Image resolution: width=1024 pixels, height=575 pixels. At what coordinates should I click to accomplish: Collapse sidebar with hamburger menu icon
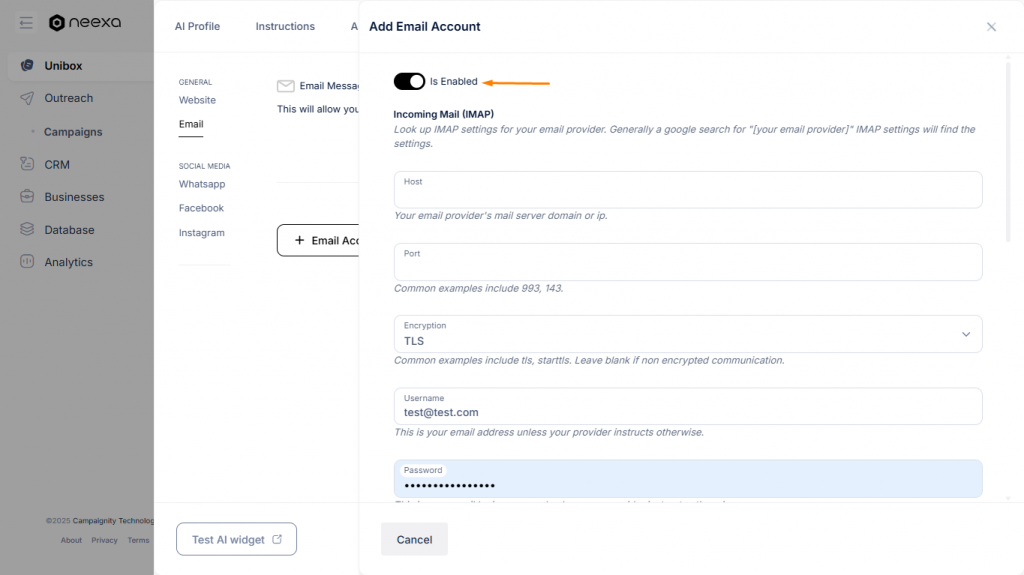click(26, 23)
